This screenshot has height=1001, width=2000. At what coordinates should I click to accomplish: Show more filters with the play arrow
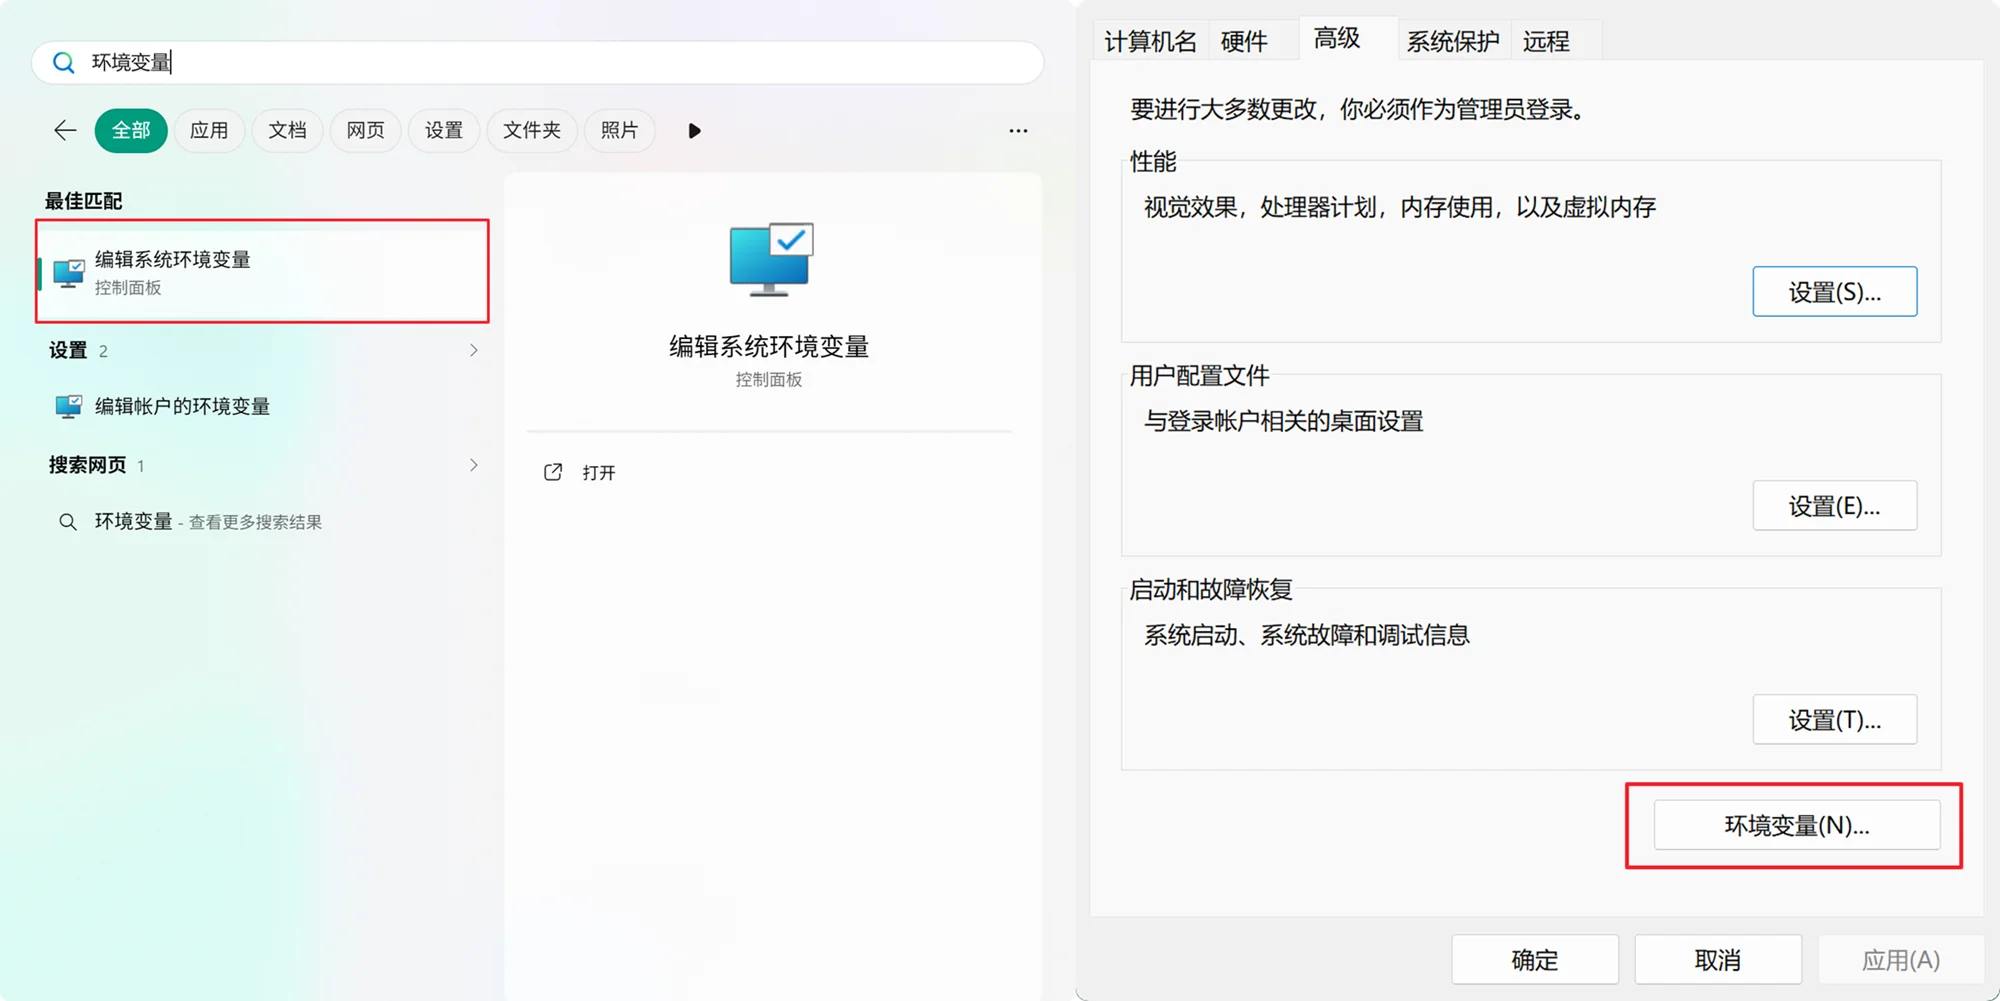[694, 131]
